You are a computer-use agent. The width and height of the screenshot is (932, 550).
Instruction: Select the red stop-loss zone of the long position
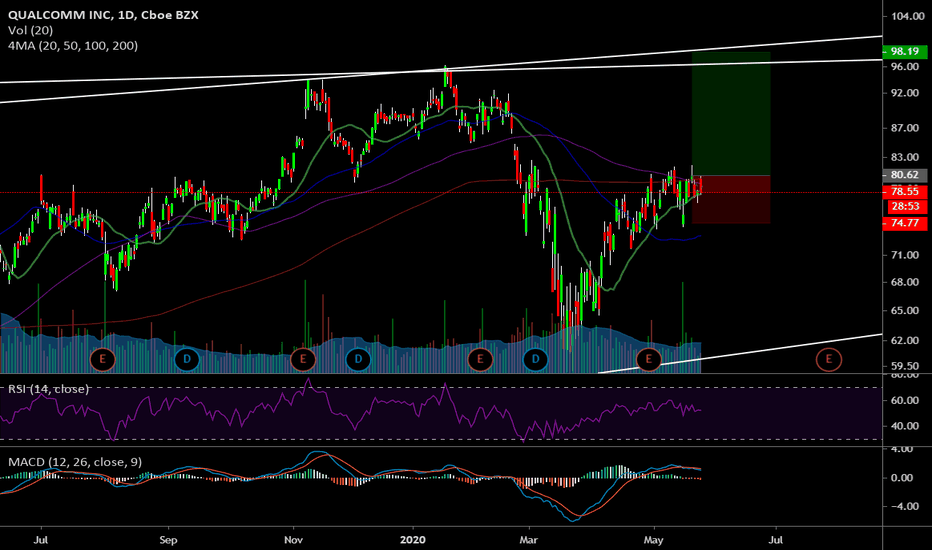pos(731,199)
